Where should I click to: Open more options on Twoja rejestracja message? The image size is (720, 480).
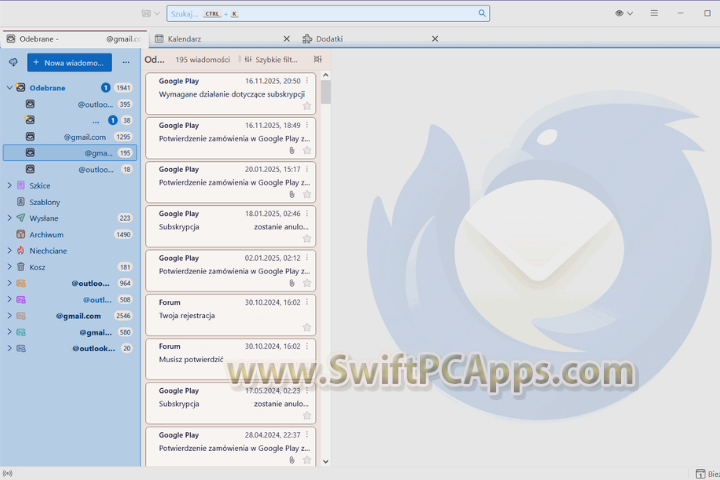[307, 302]
